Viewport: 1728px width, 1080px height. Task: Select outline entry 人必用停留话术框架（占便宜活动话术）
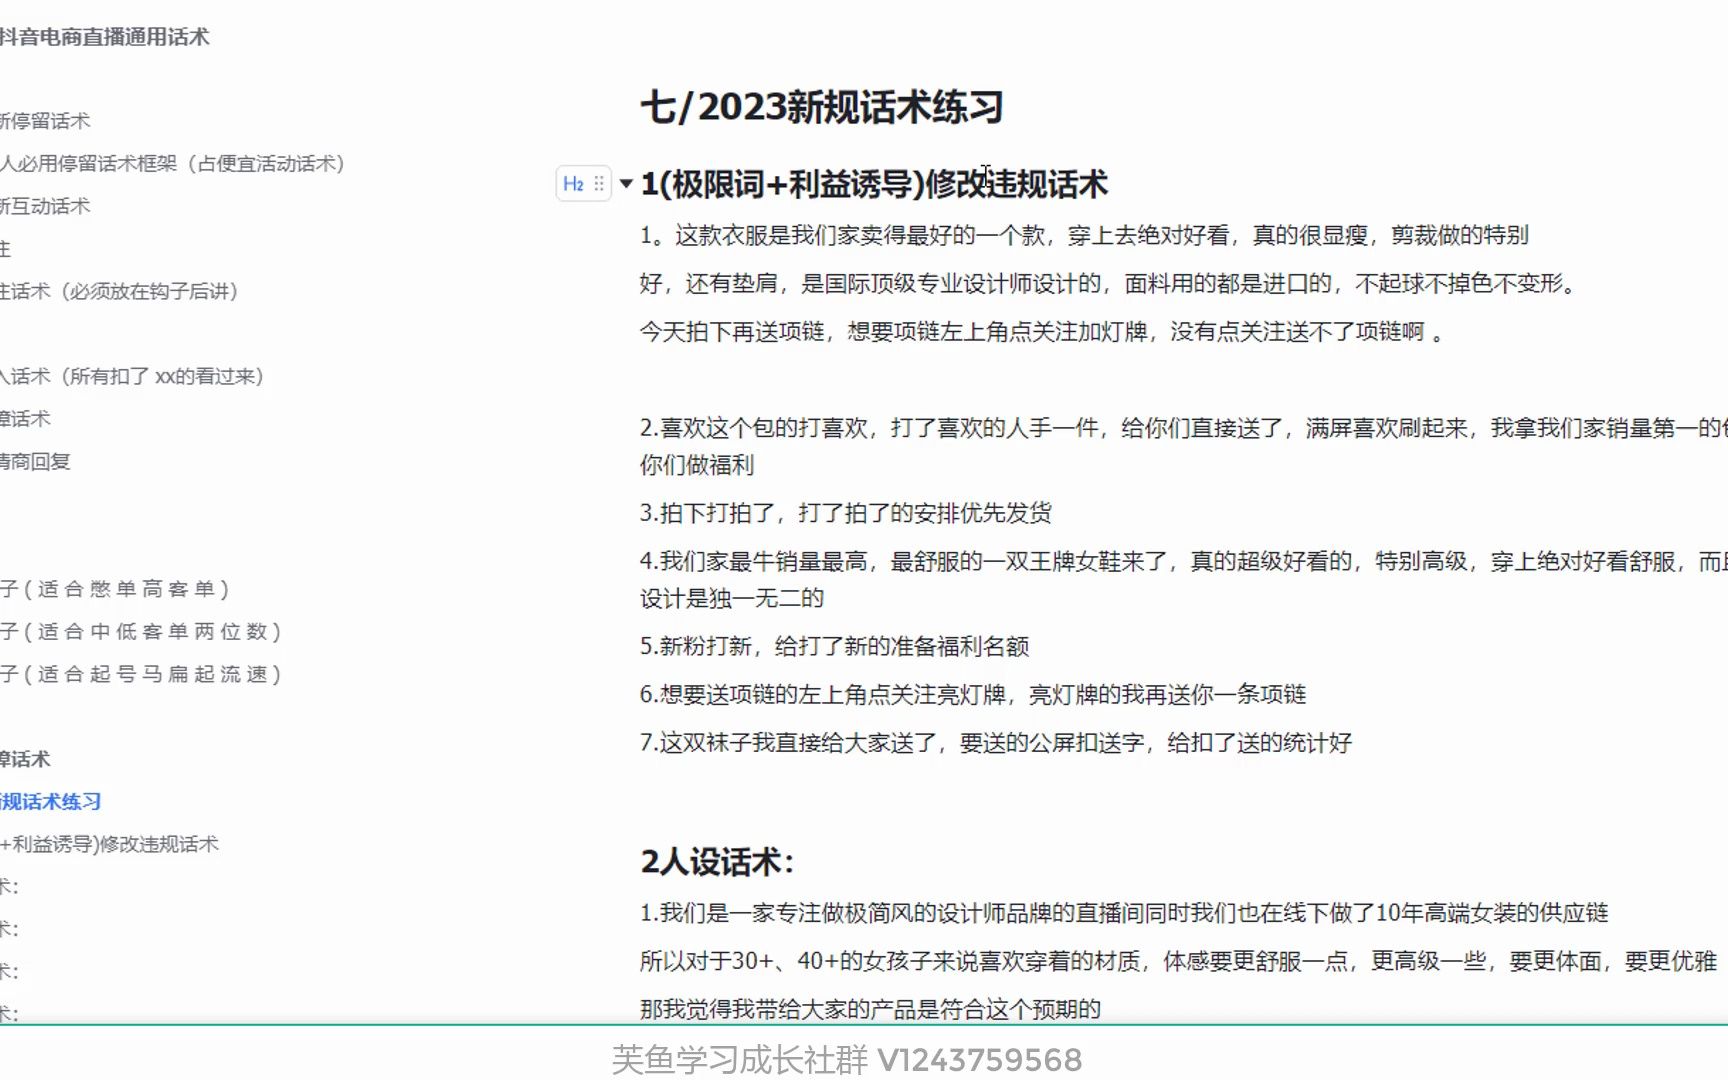click(172, 163)
